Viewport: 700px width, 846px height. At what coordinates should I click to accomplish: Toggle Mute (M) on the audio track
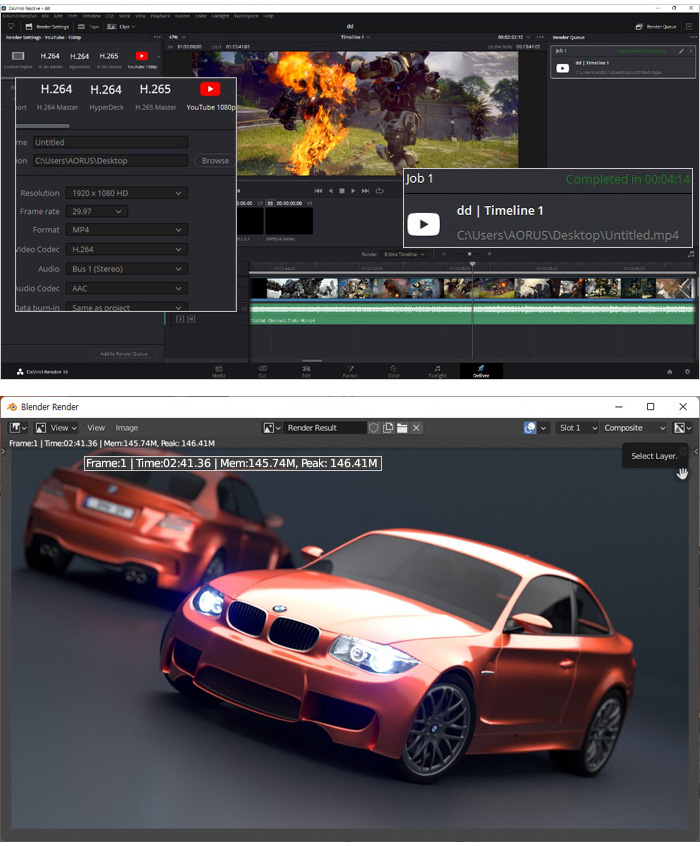(x=191, y=319)
